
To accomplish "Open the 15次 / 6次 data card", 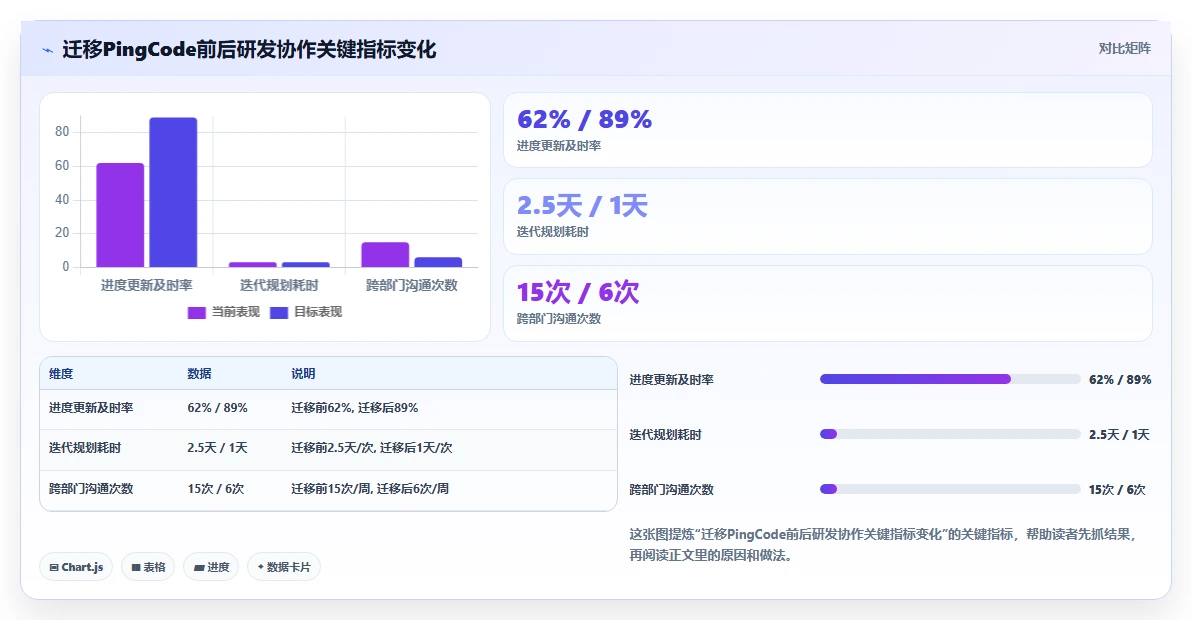I will pyautogui.click(x=828, y=303).
